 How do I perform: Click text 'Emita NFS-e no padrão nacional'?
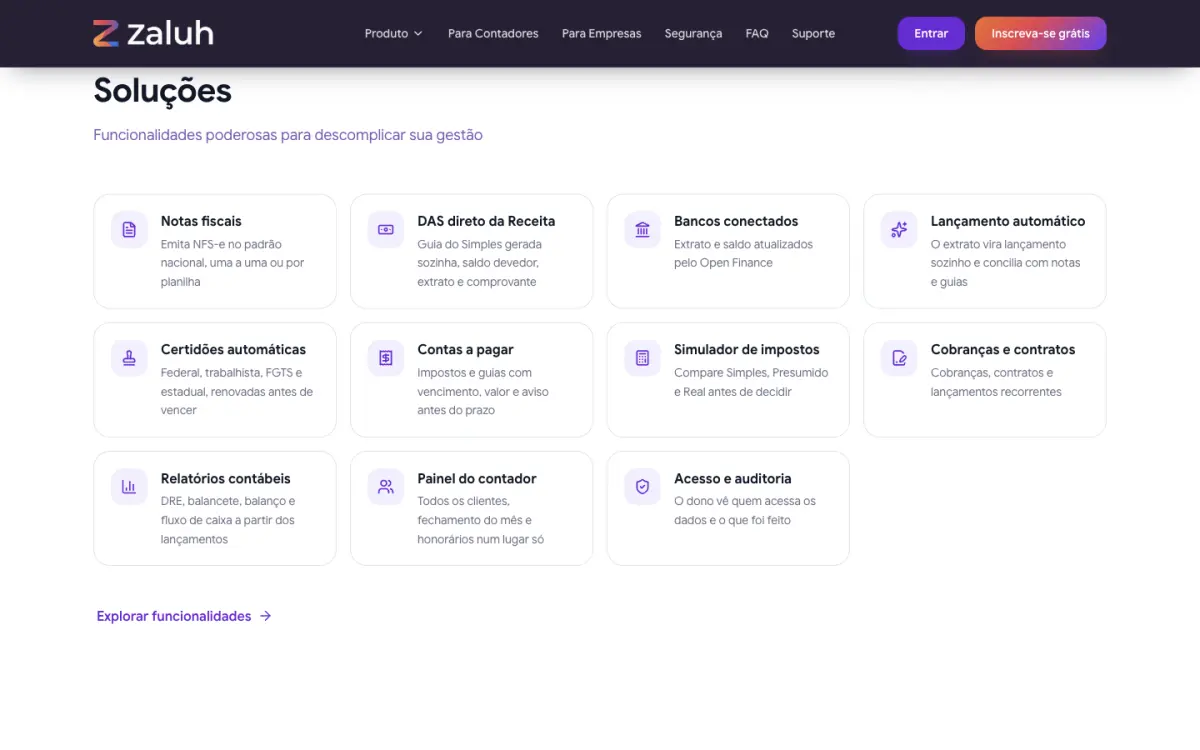(x=222, y=253)
